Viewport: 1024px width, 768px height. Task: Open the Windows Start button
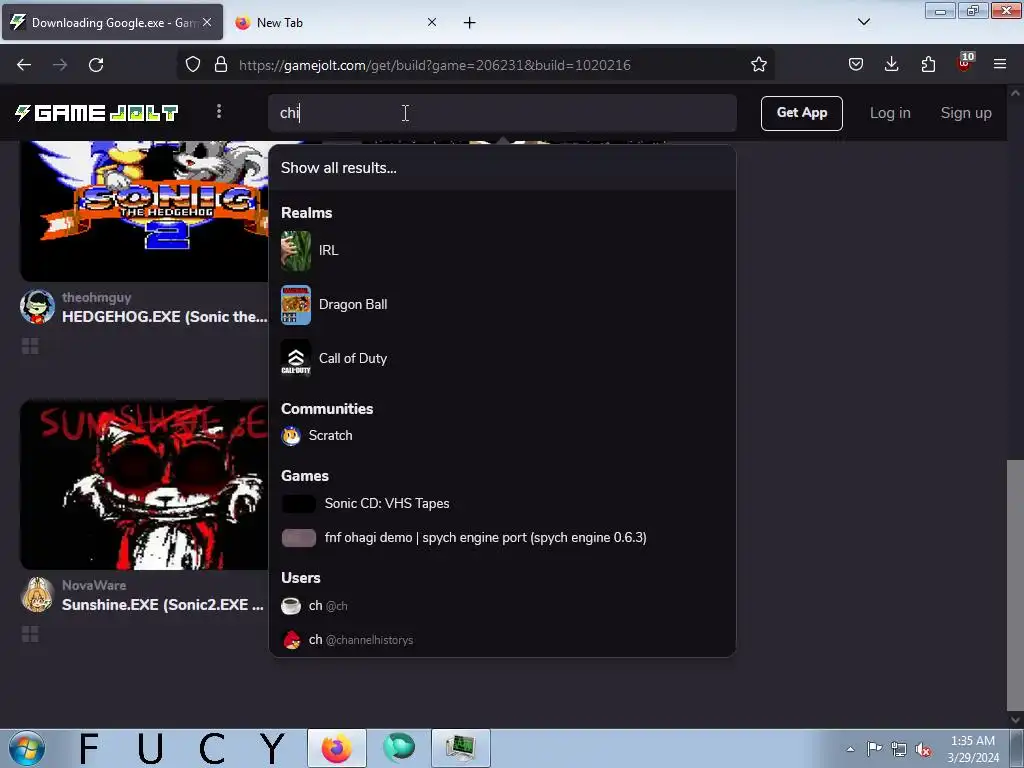[x=27, y=748]
